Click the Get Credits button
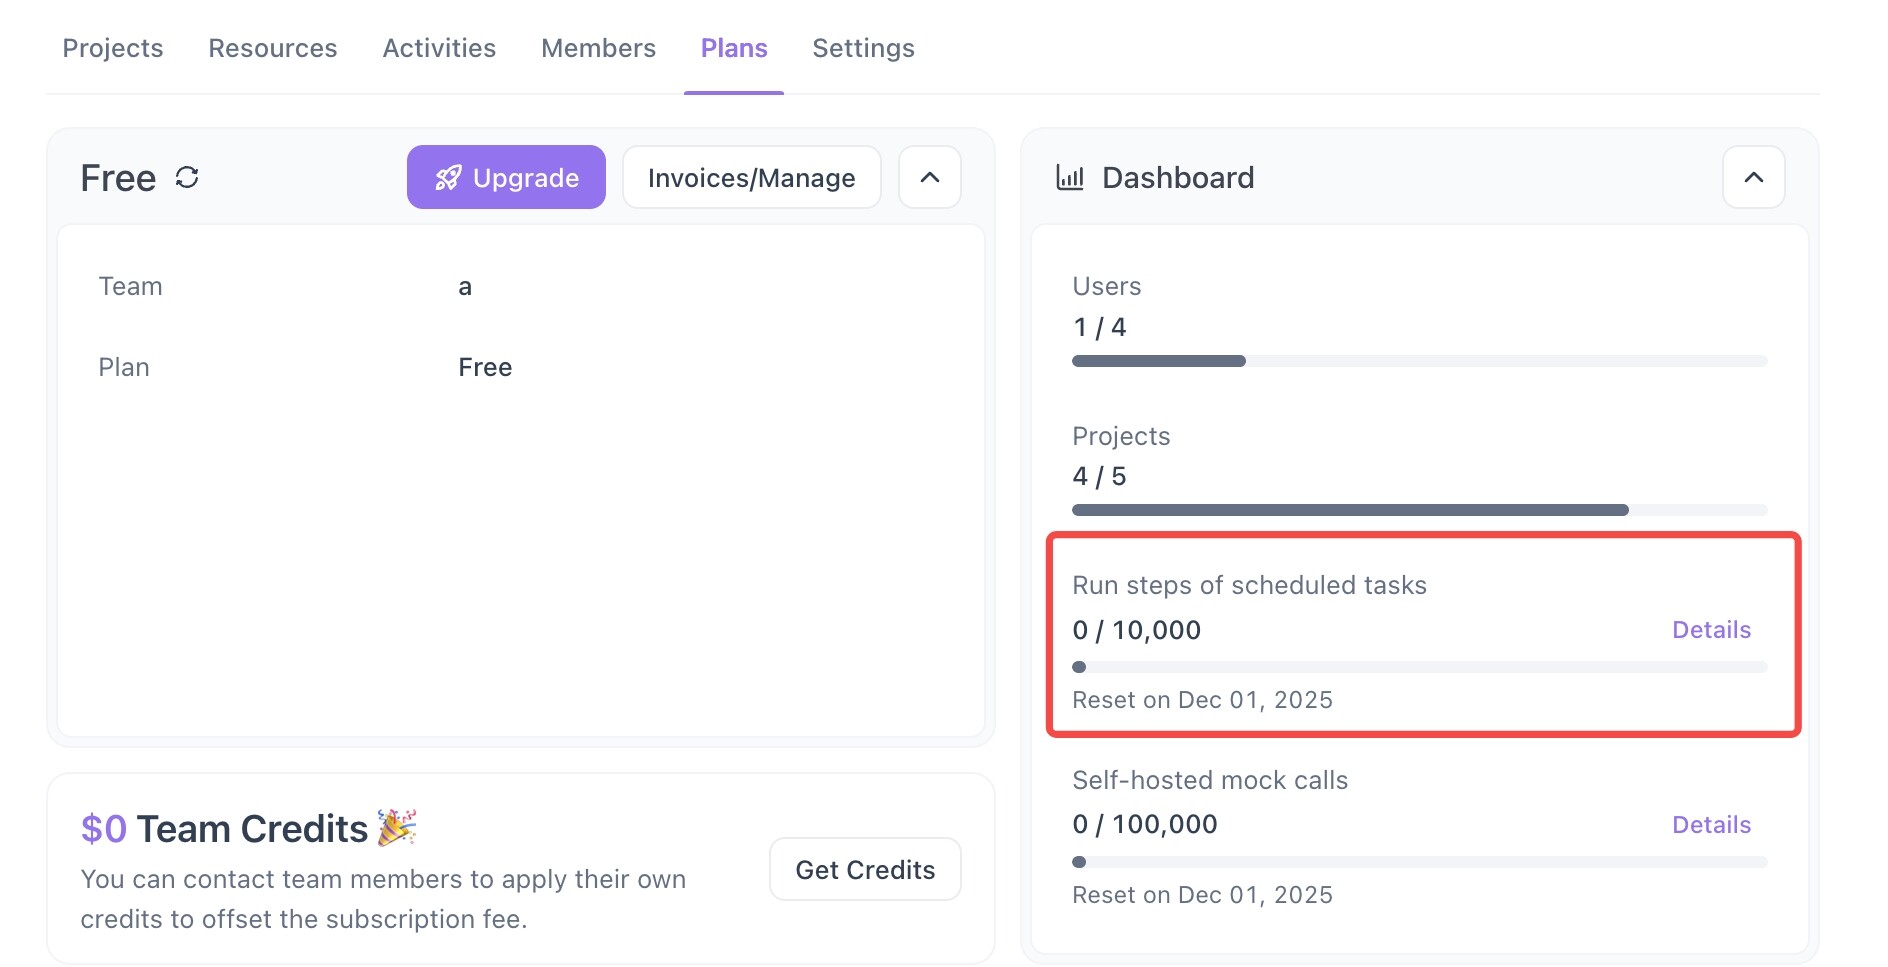 (865, 870)
